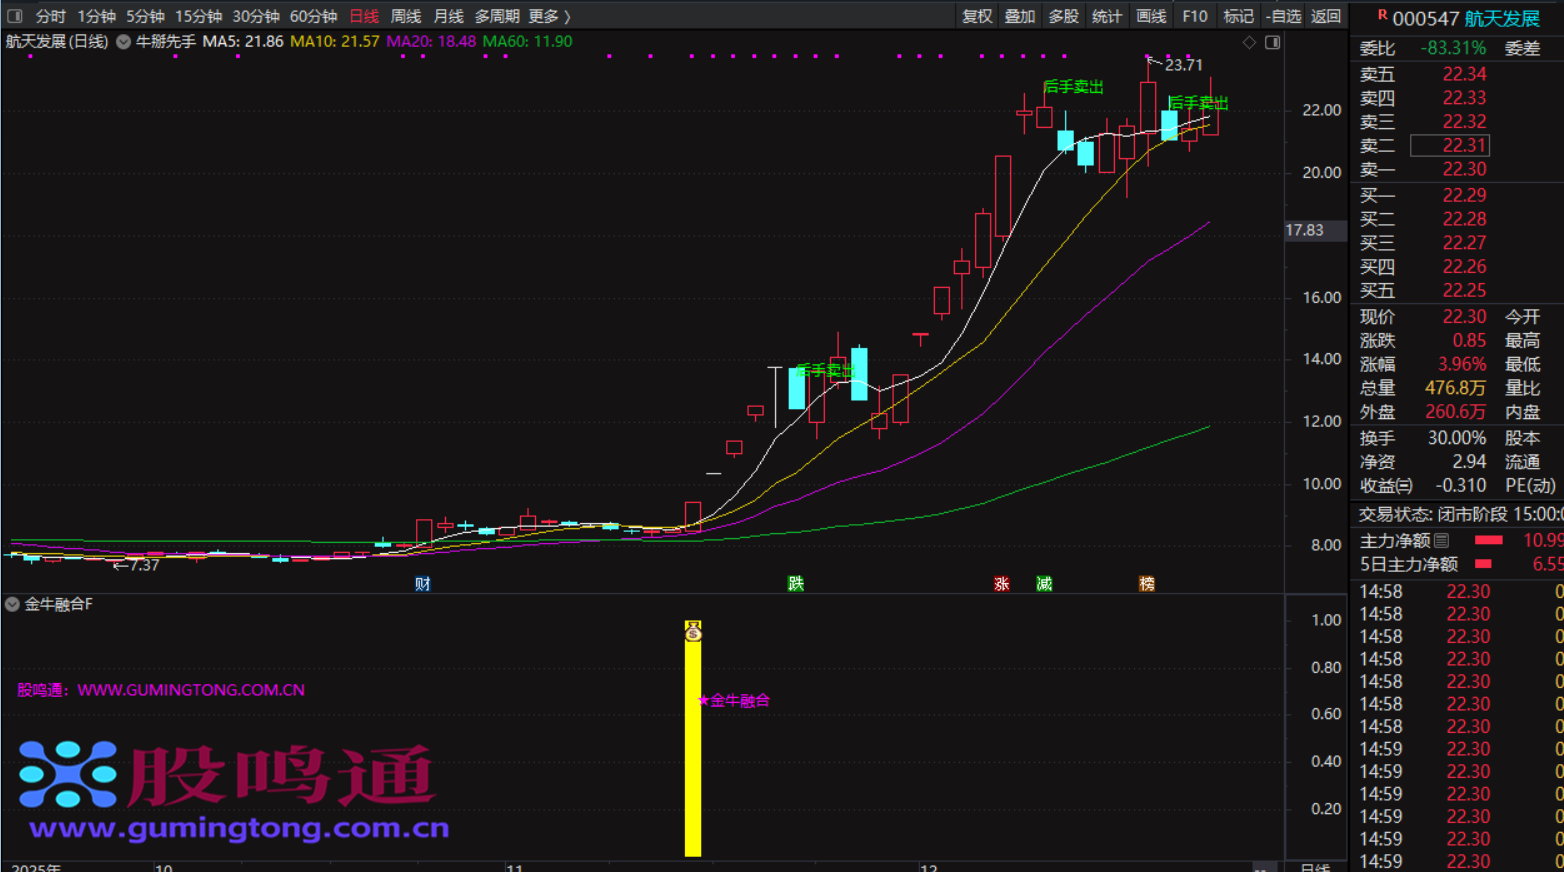
Task: Click the orange 榜 event marker
Action: click(1147, 584)
